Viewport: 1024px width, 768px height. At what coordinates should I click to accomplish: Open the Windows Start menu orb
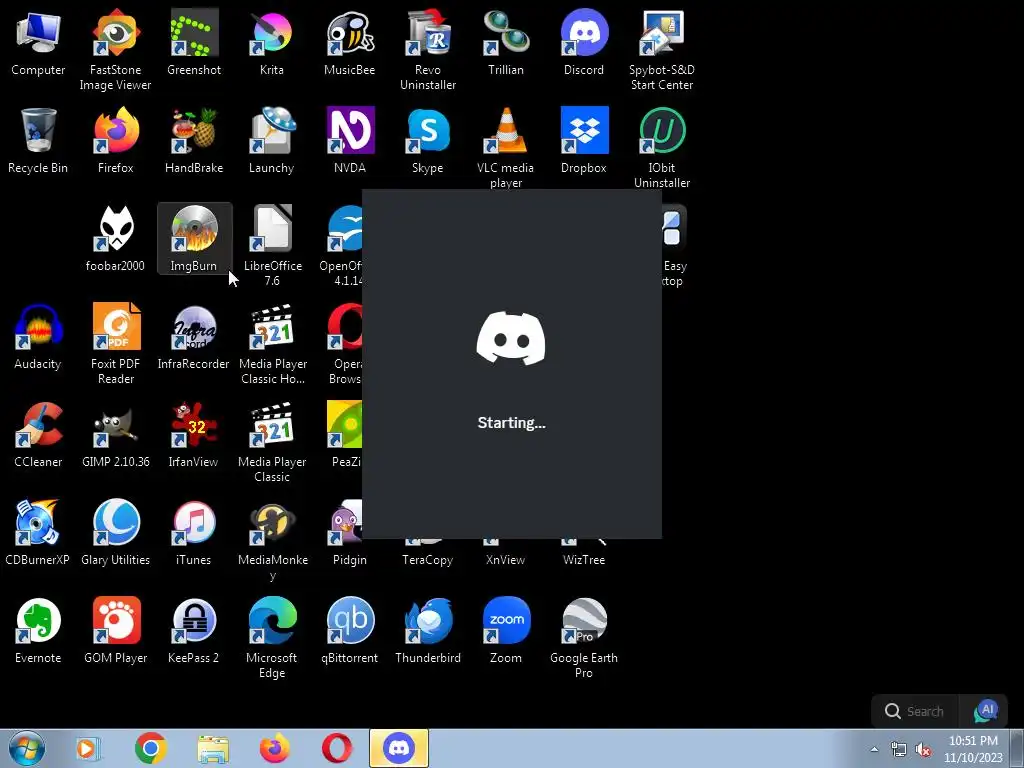(27, 748)
